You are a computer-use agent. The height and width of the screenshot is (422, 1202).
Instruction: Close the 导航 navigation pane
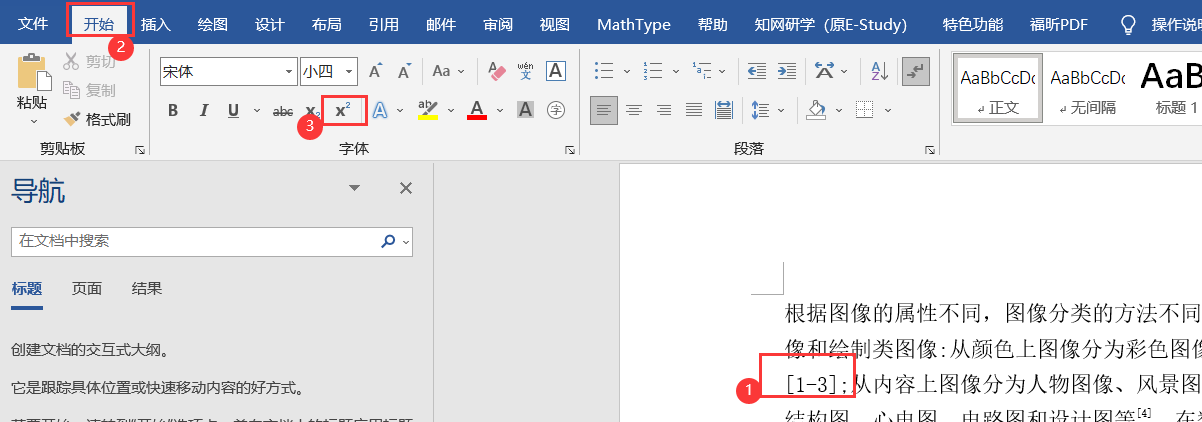click(406, 188)
